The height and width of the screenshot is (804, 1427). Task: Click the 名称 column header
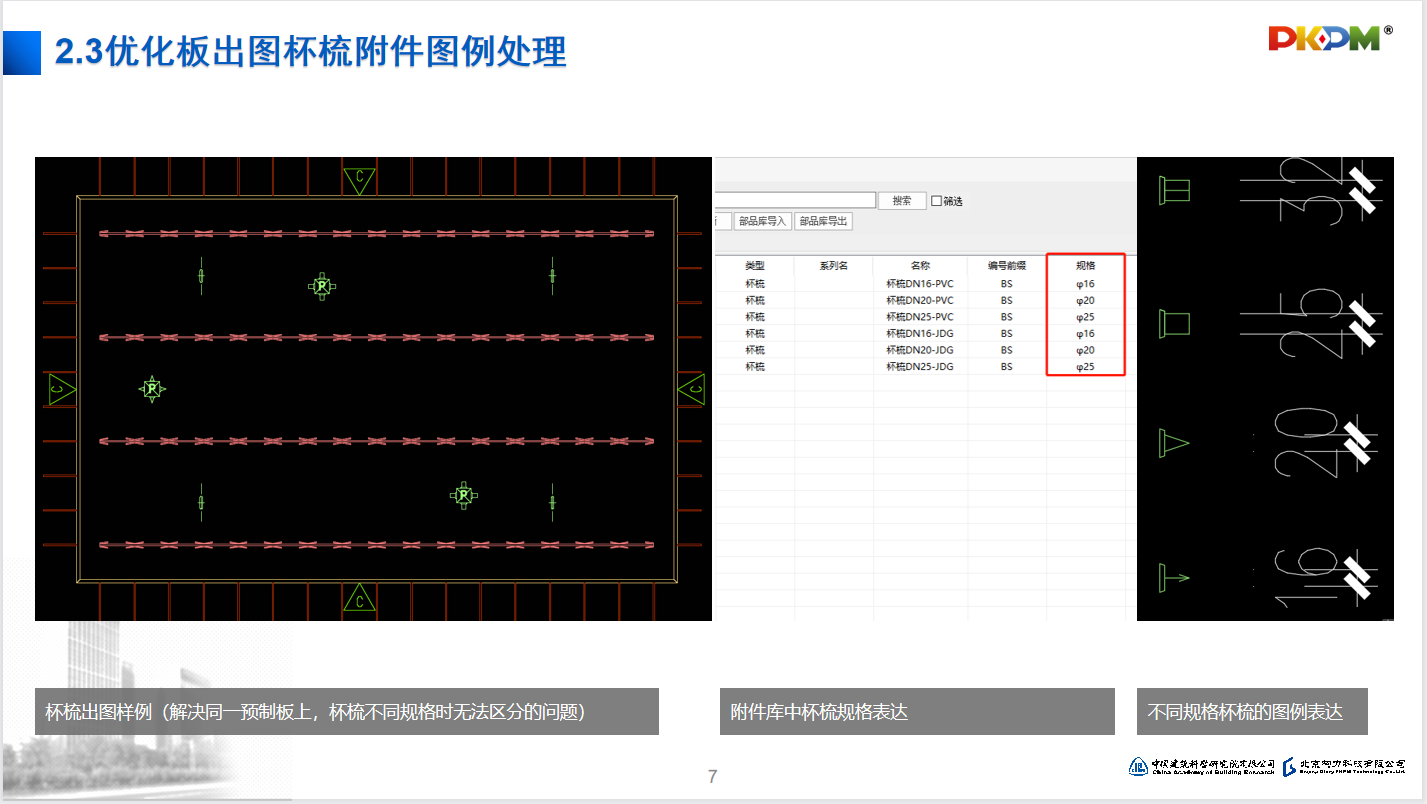[920, 266]
